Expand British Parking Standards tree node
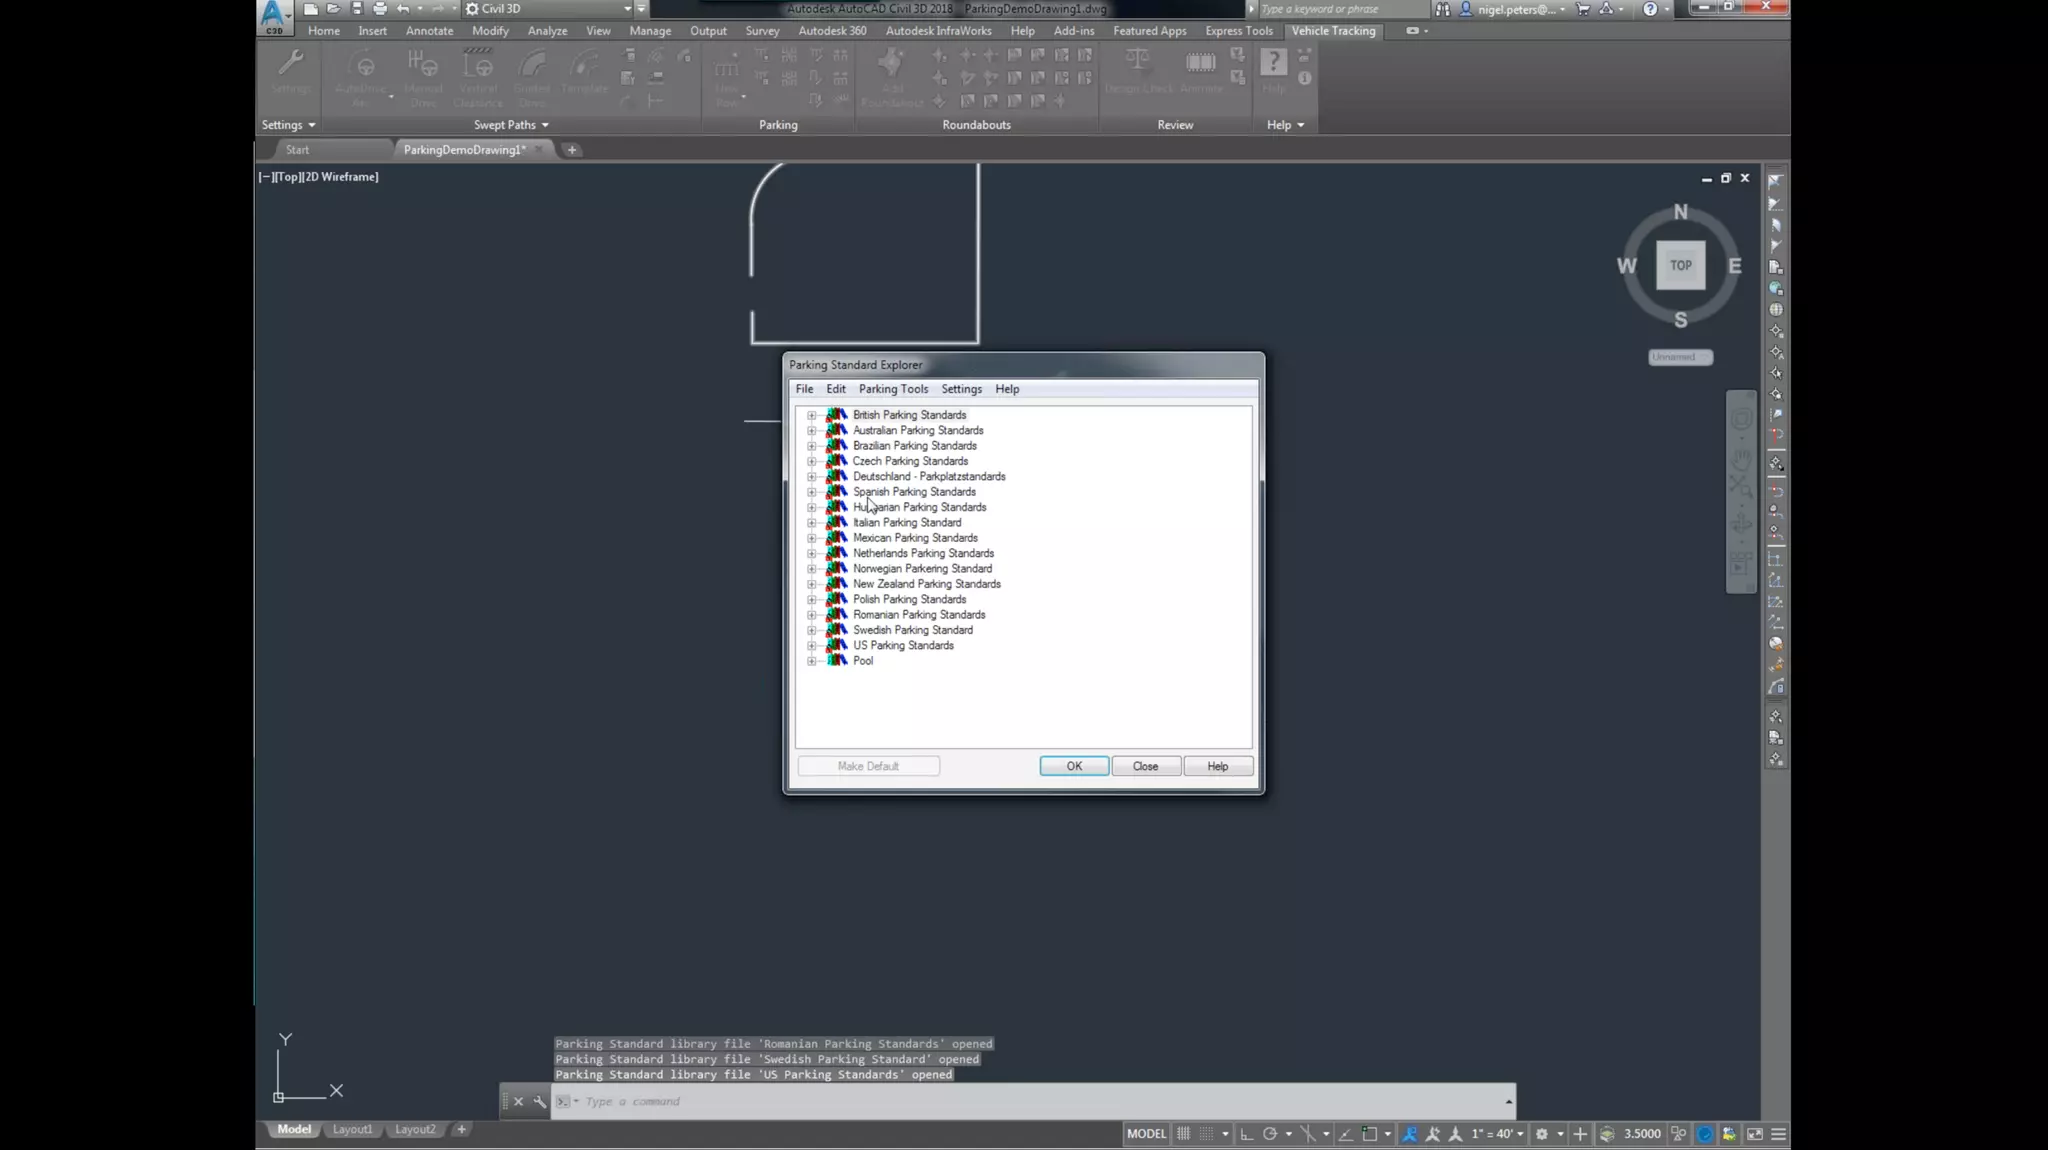This screenshot has width=2048, height=1150. point(811,415)
